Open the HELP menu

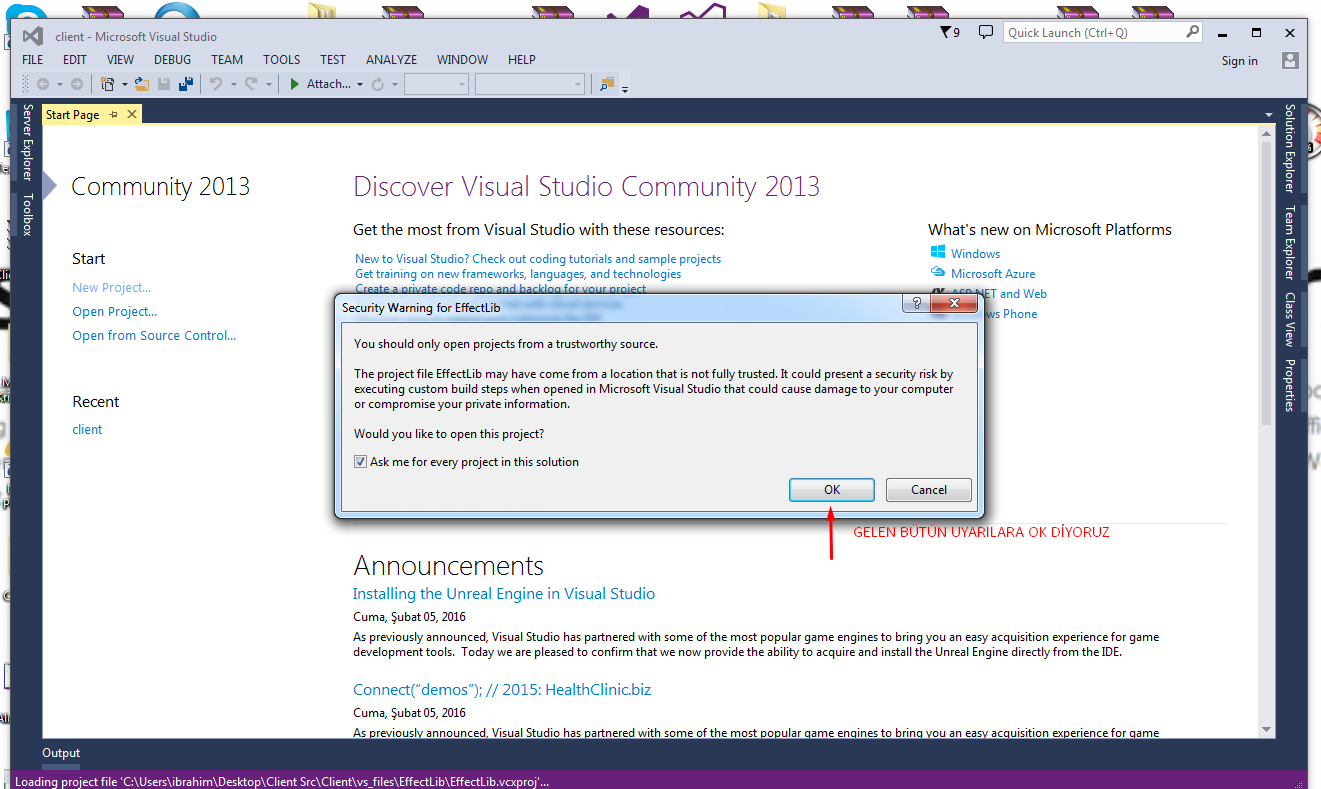[522, 60]
